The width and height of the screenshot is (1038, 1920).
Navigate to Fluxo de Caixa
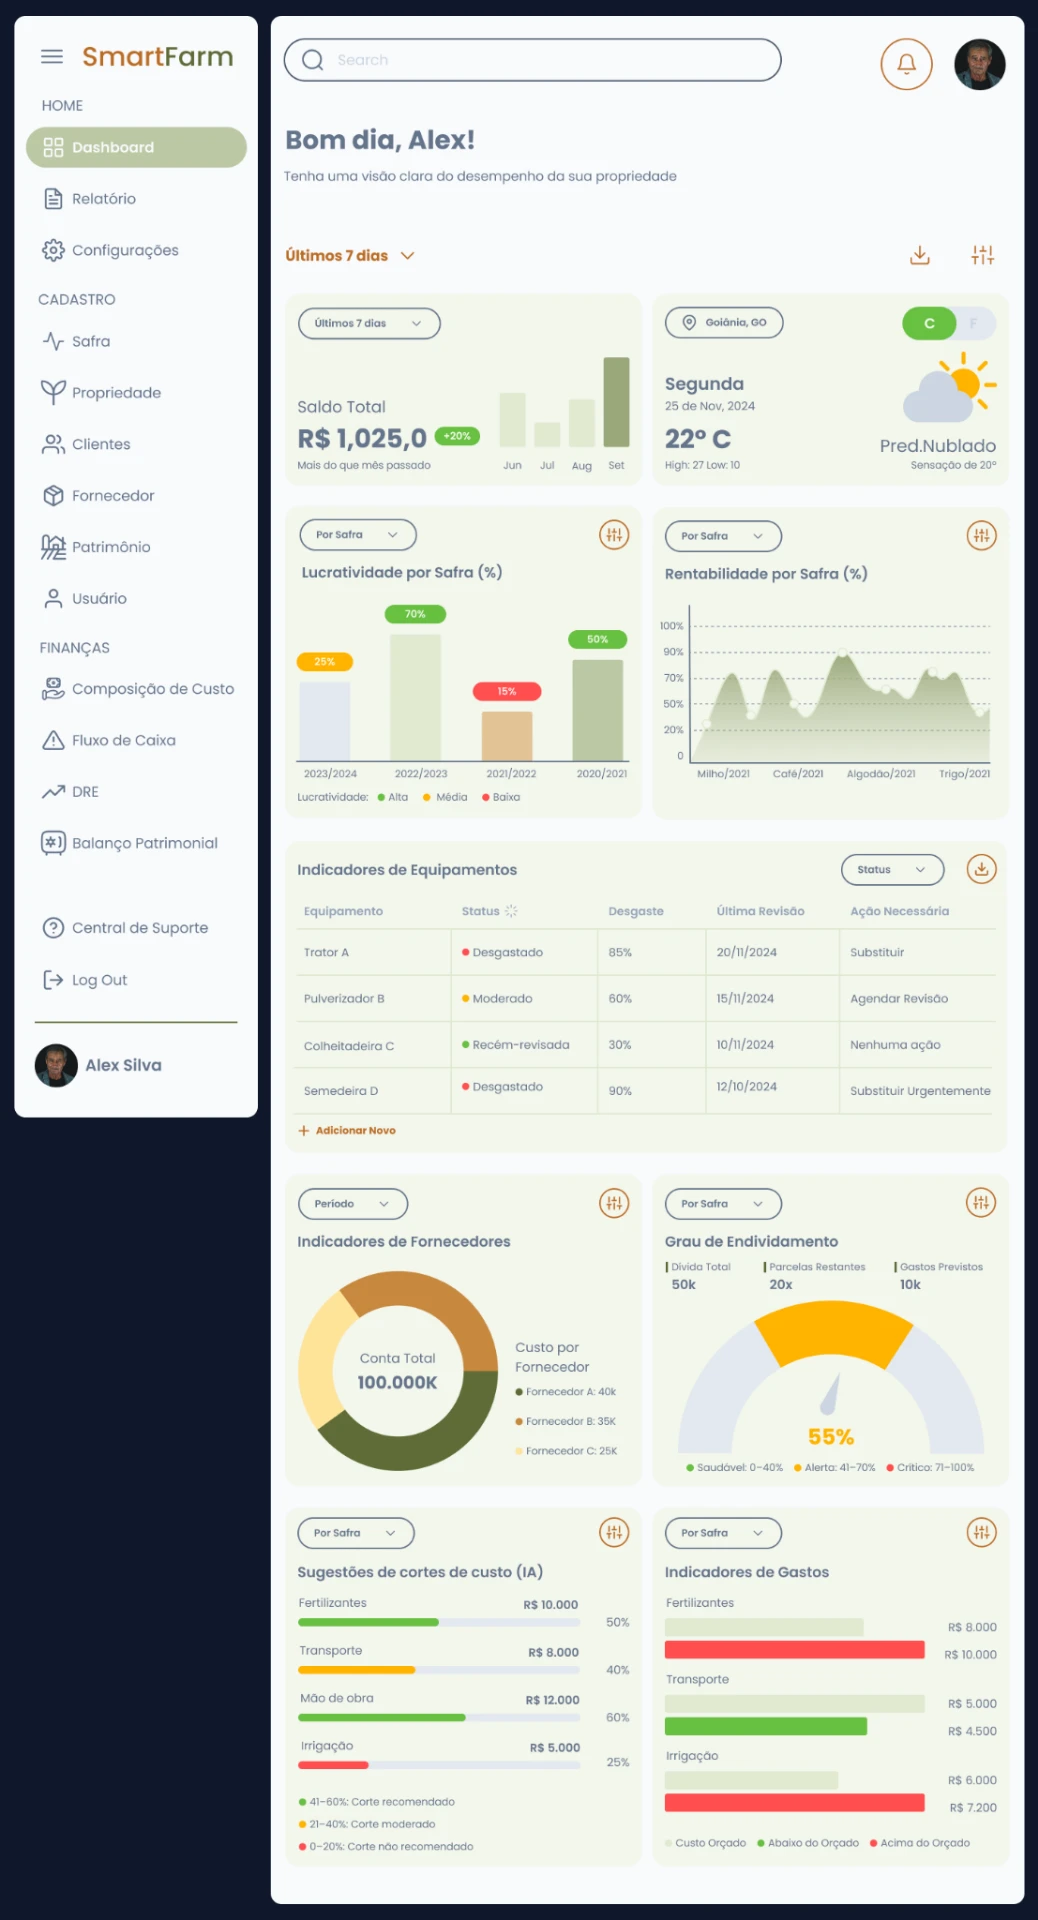[x=108, y=741]
